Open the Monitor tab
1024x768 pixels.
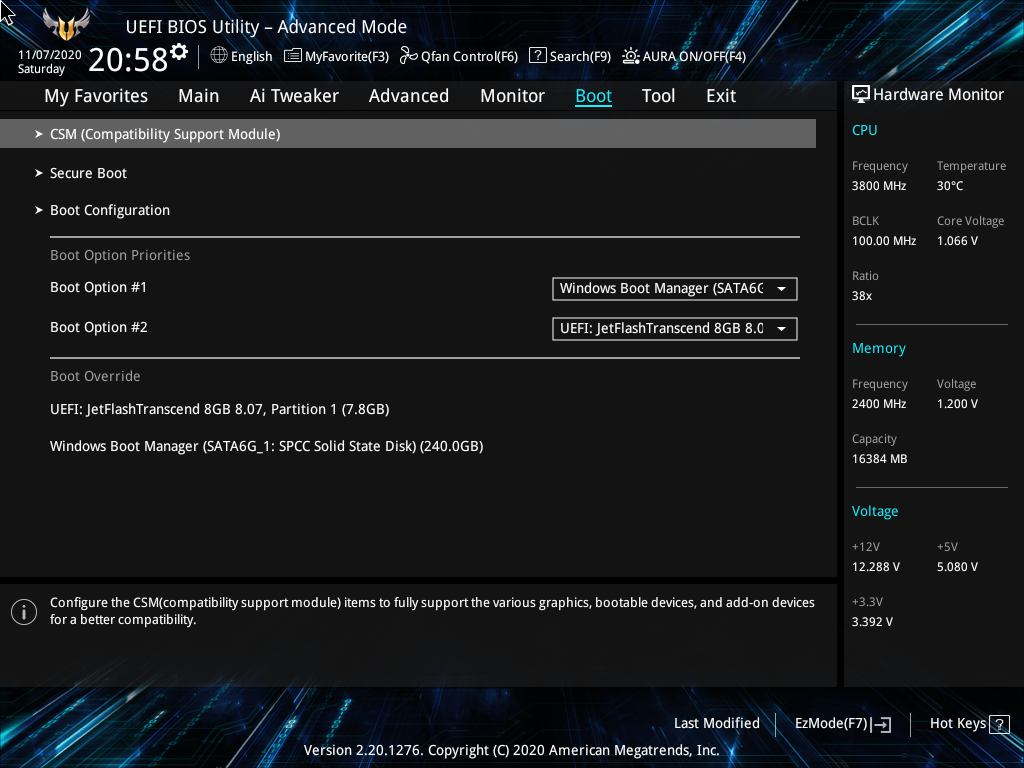tap(513, 96)
